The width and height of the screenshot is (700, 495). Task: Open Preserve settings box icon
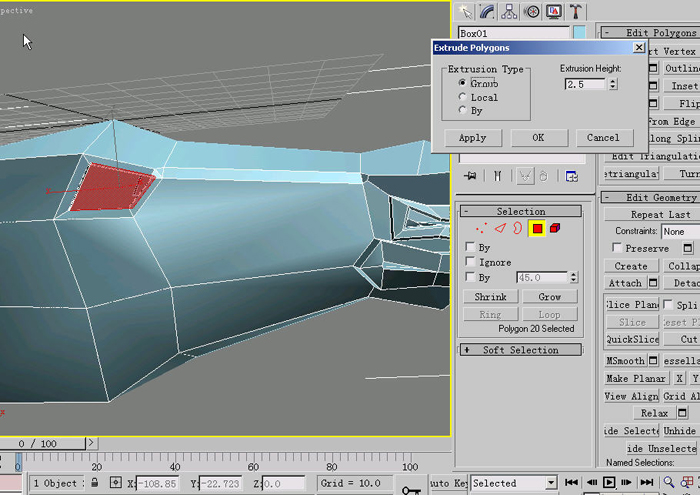(688, 248)
